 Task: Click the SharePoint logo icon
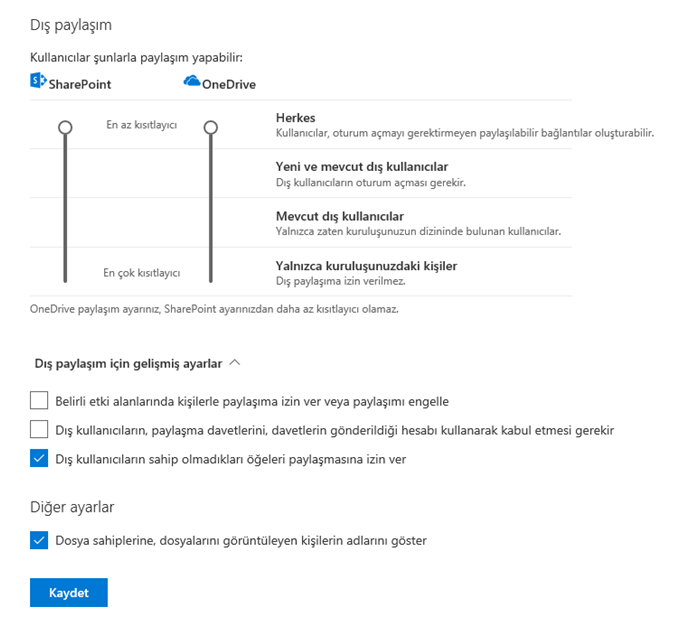(38, 81)
